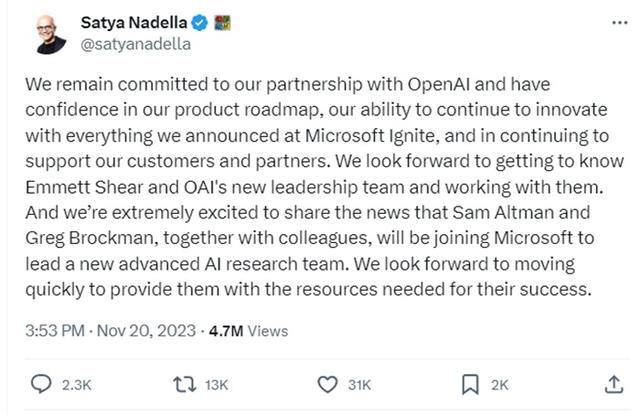640x415 pixels.
Task: View the 4.7M Views analytics
Action: coord(248,330)
